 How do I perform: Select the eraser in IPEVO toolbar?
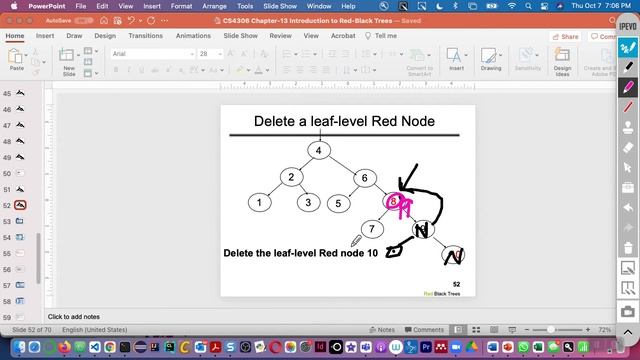point(628,147)
